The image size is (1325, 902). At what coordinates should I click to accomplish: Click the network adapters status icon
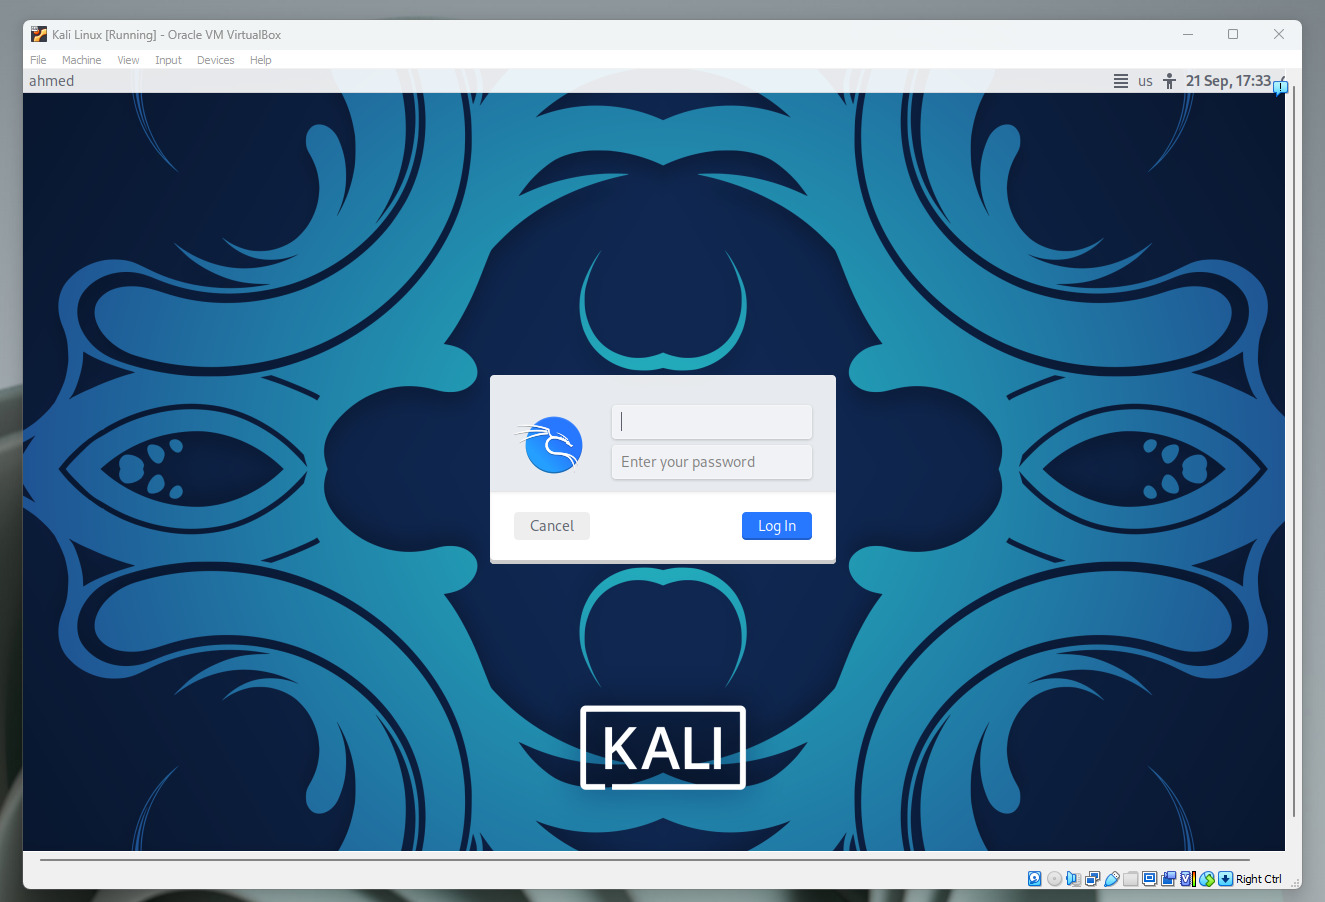point(1092,879)
